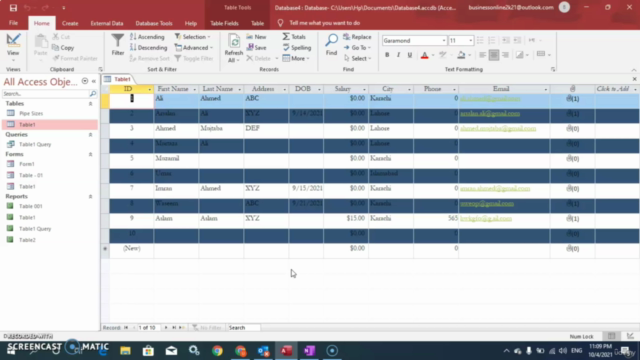
Task: Switch to the Create tab
Action: [70, 23]
